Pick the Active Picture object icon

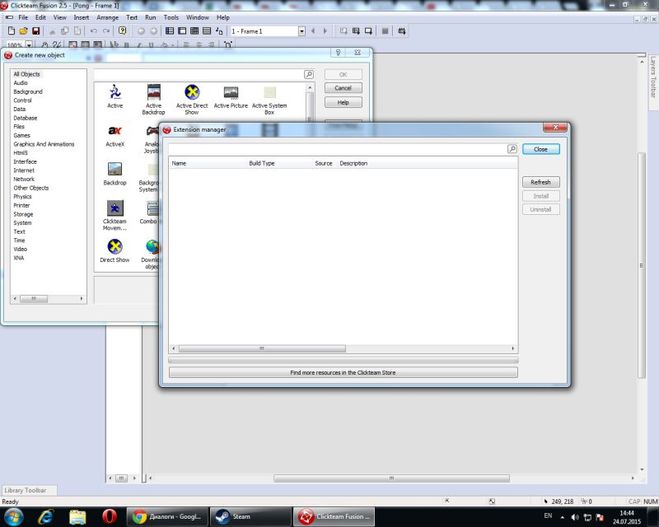tap(231, 93)
